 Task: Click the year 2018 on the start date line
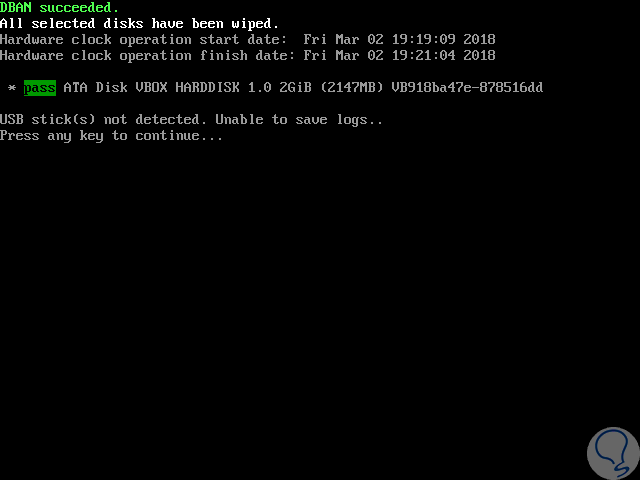tap(479, 40)
